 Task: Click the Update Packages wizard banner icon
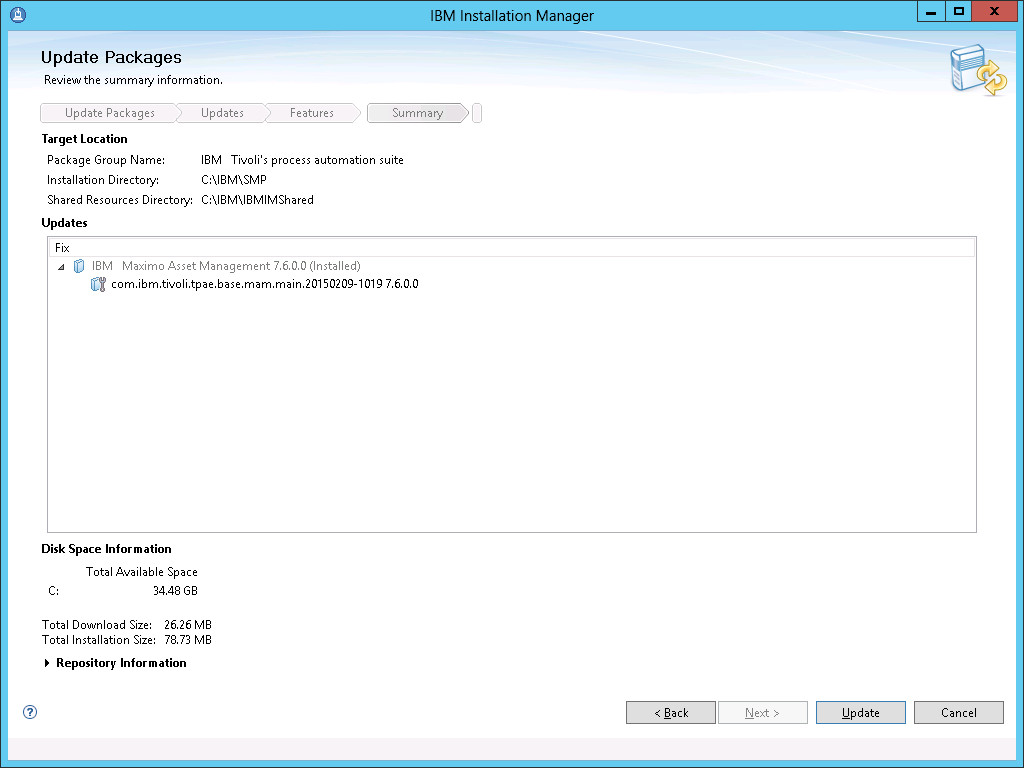(978, 70)
